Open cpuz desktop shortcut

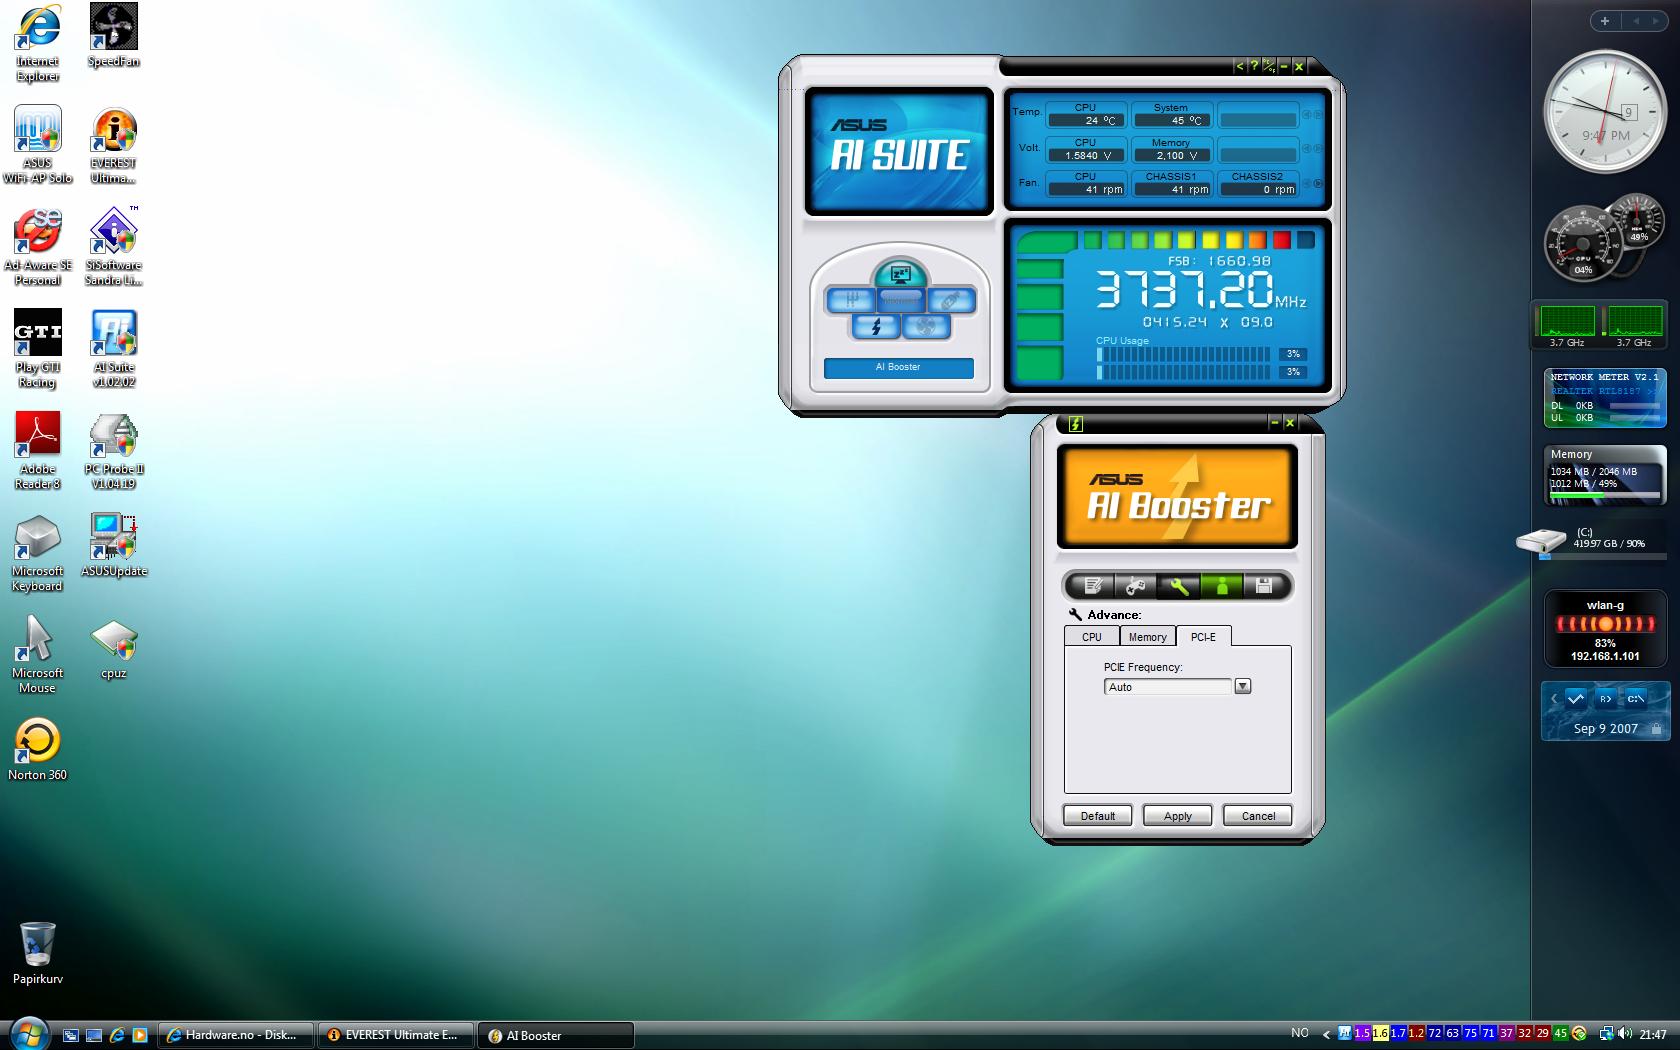pos(113,648)
